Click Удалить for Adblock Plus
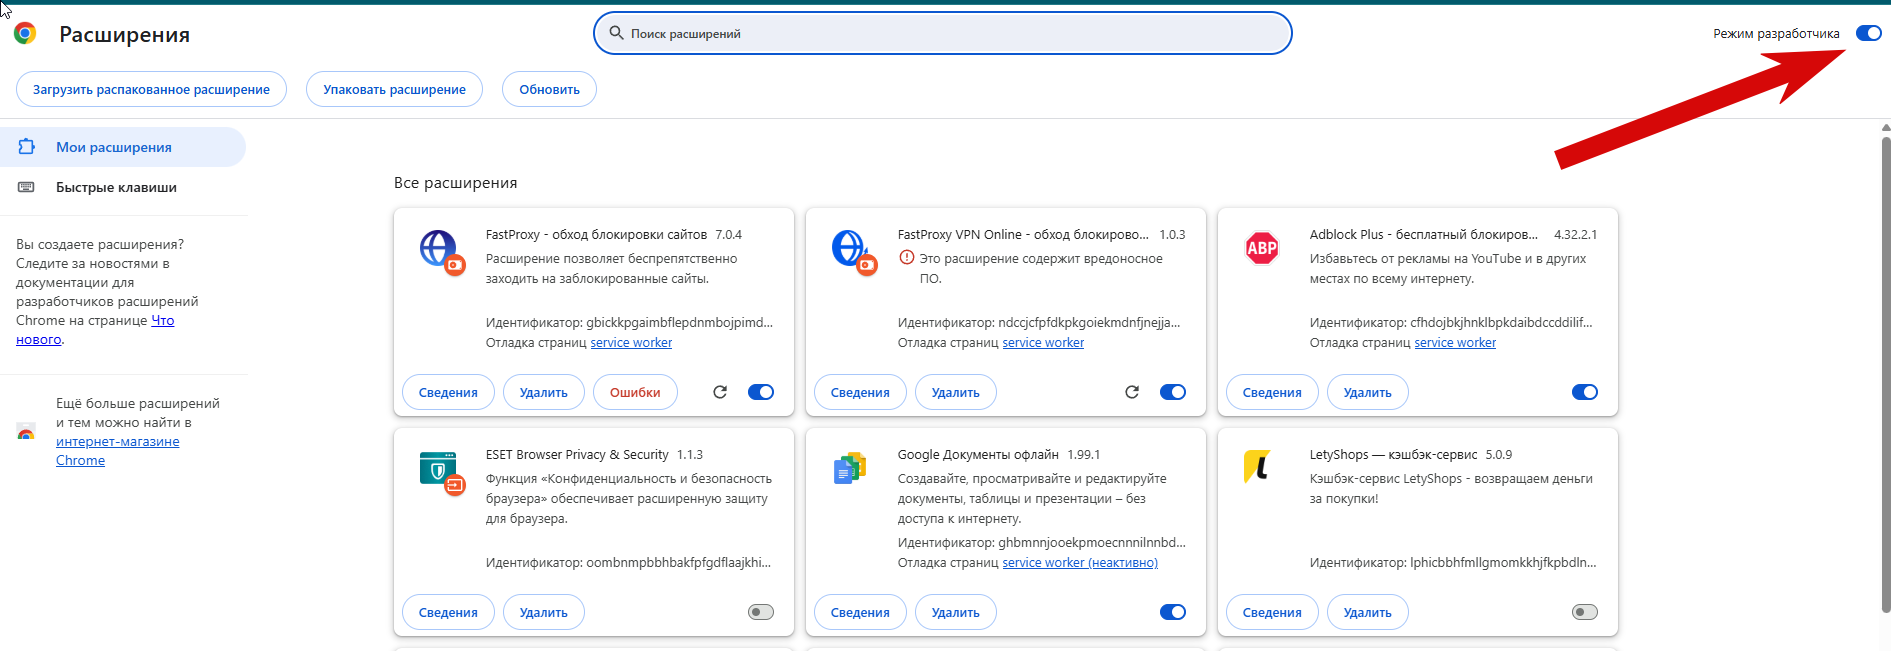The width and height of the screenshot is (1891, 651). point(1368,392)
